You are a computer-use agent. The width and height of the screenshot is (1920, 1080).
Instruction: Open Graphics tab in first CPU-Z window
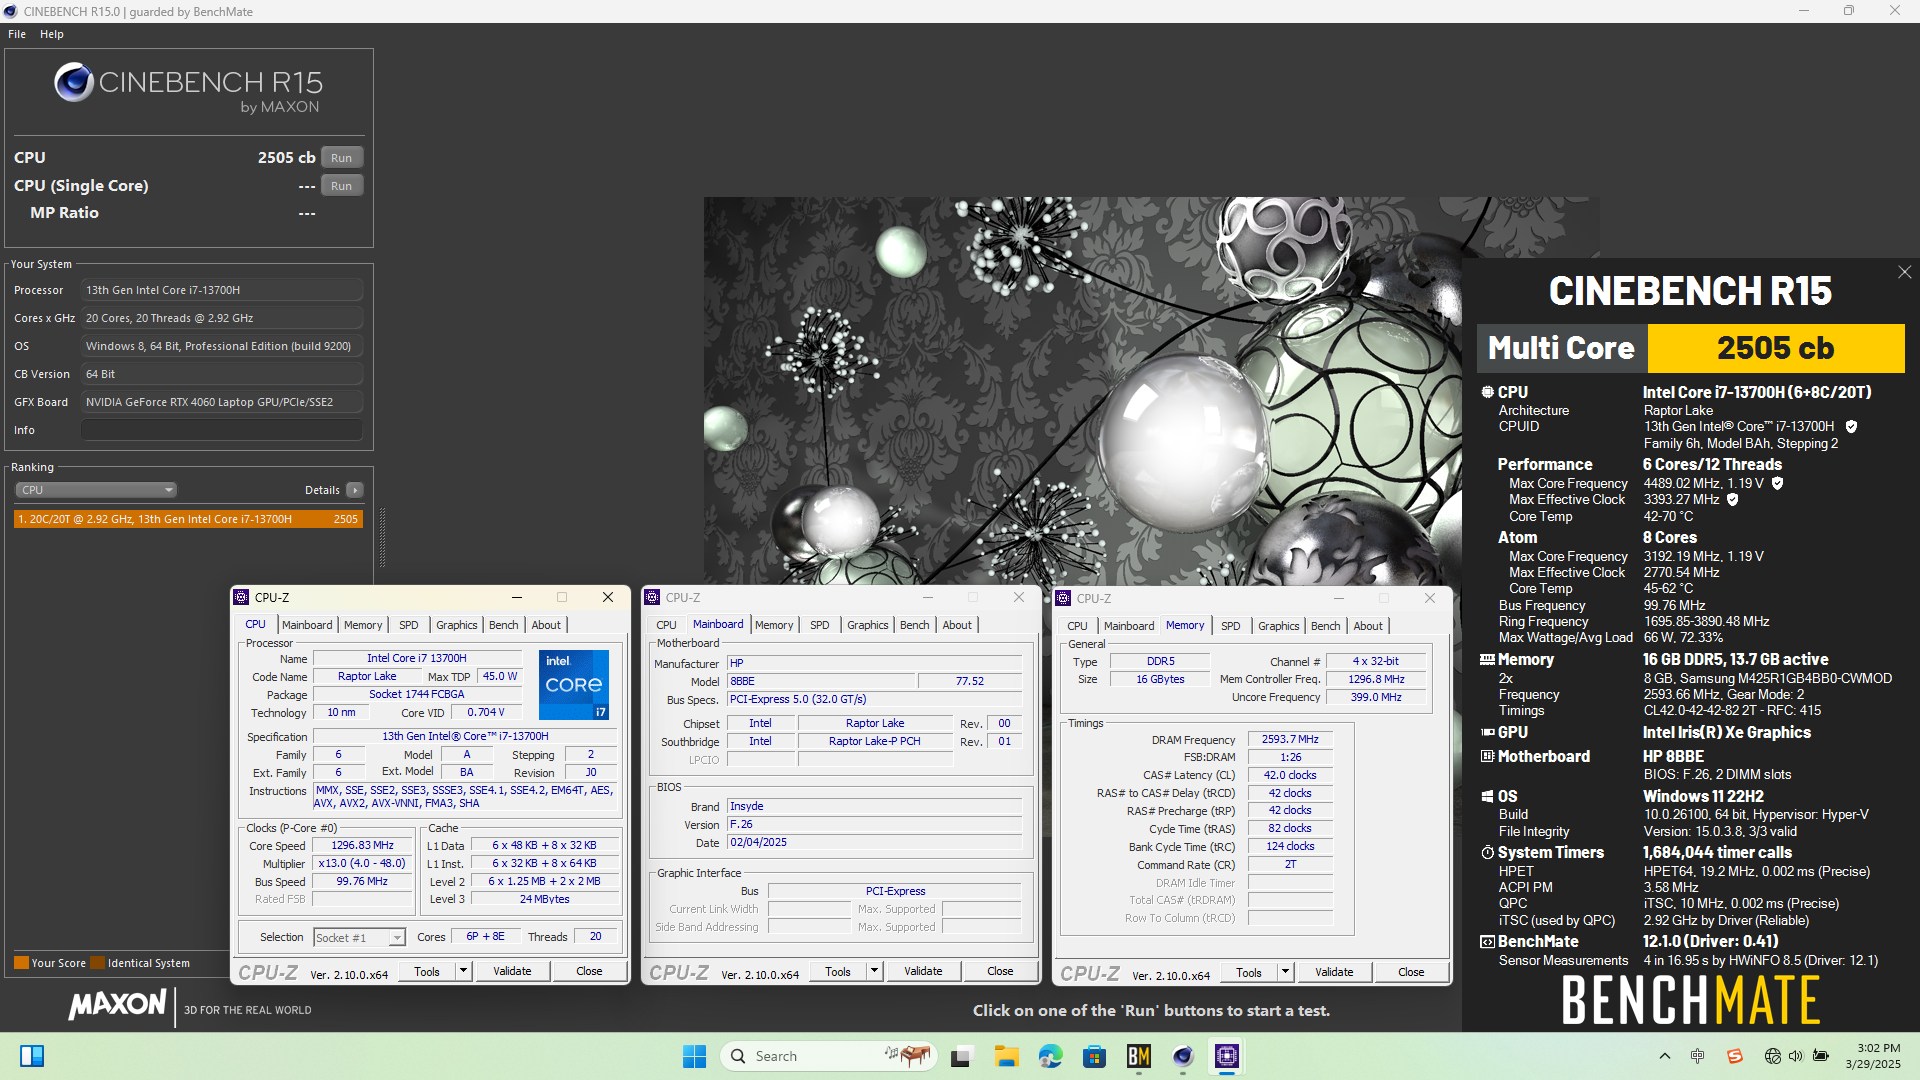pyautogui.click(x=457, y=625)
